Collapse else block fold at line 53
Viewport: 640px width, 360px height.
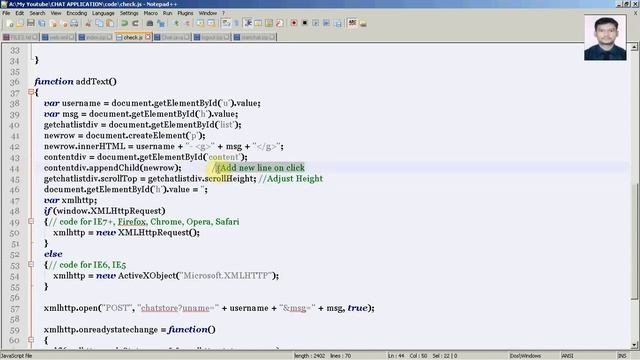pos(31,264)
